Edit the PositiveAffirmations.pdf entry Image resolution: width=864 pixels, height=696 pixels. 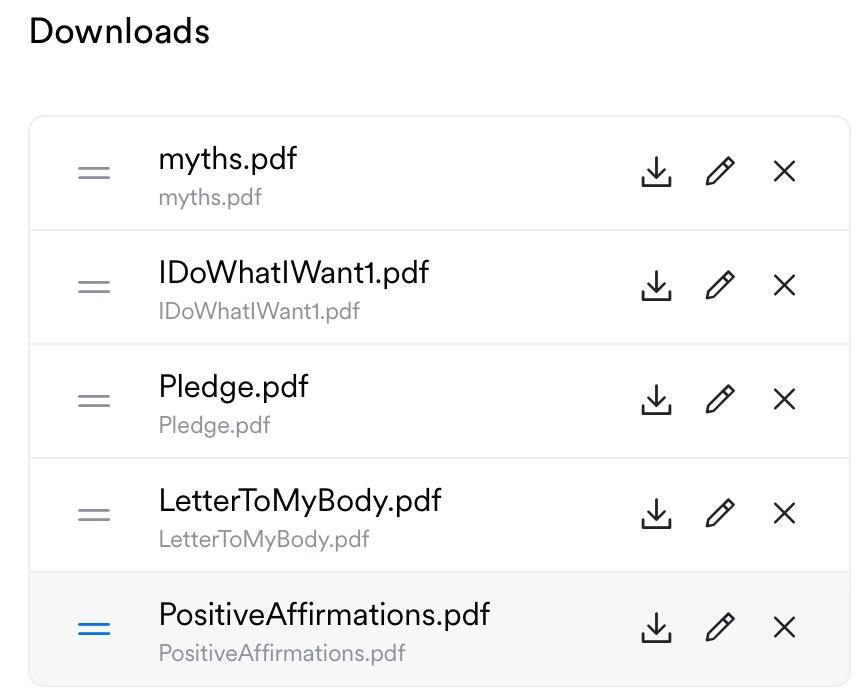point(720,629)
